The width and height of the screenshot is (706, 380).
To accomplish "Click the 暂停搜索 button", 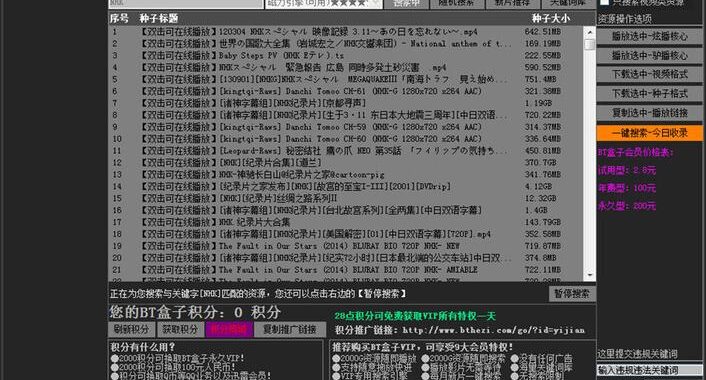I will [572, 294].
